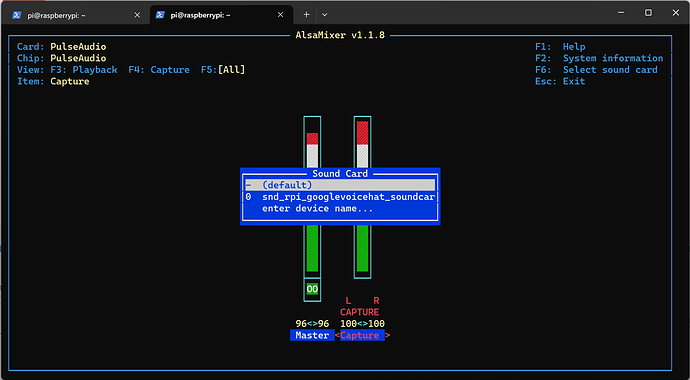The height and width of the screenshot is (380, 690).
Task: Open a new terminal tab with plus
Action: [x=306, y=15]
